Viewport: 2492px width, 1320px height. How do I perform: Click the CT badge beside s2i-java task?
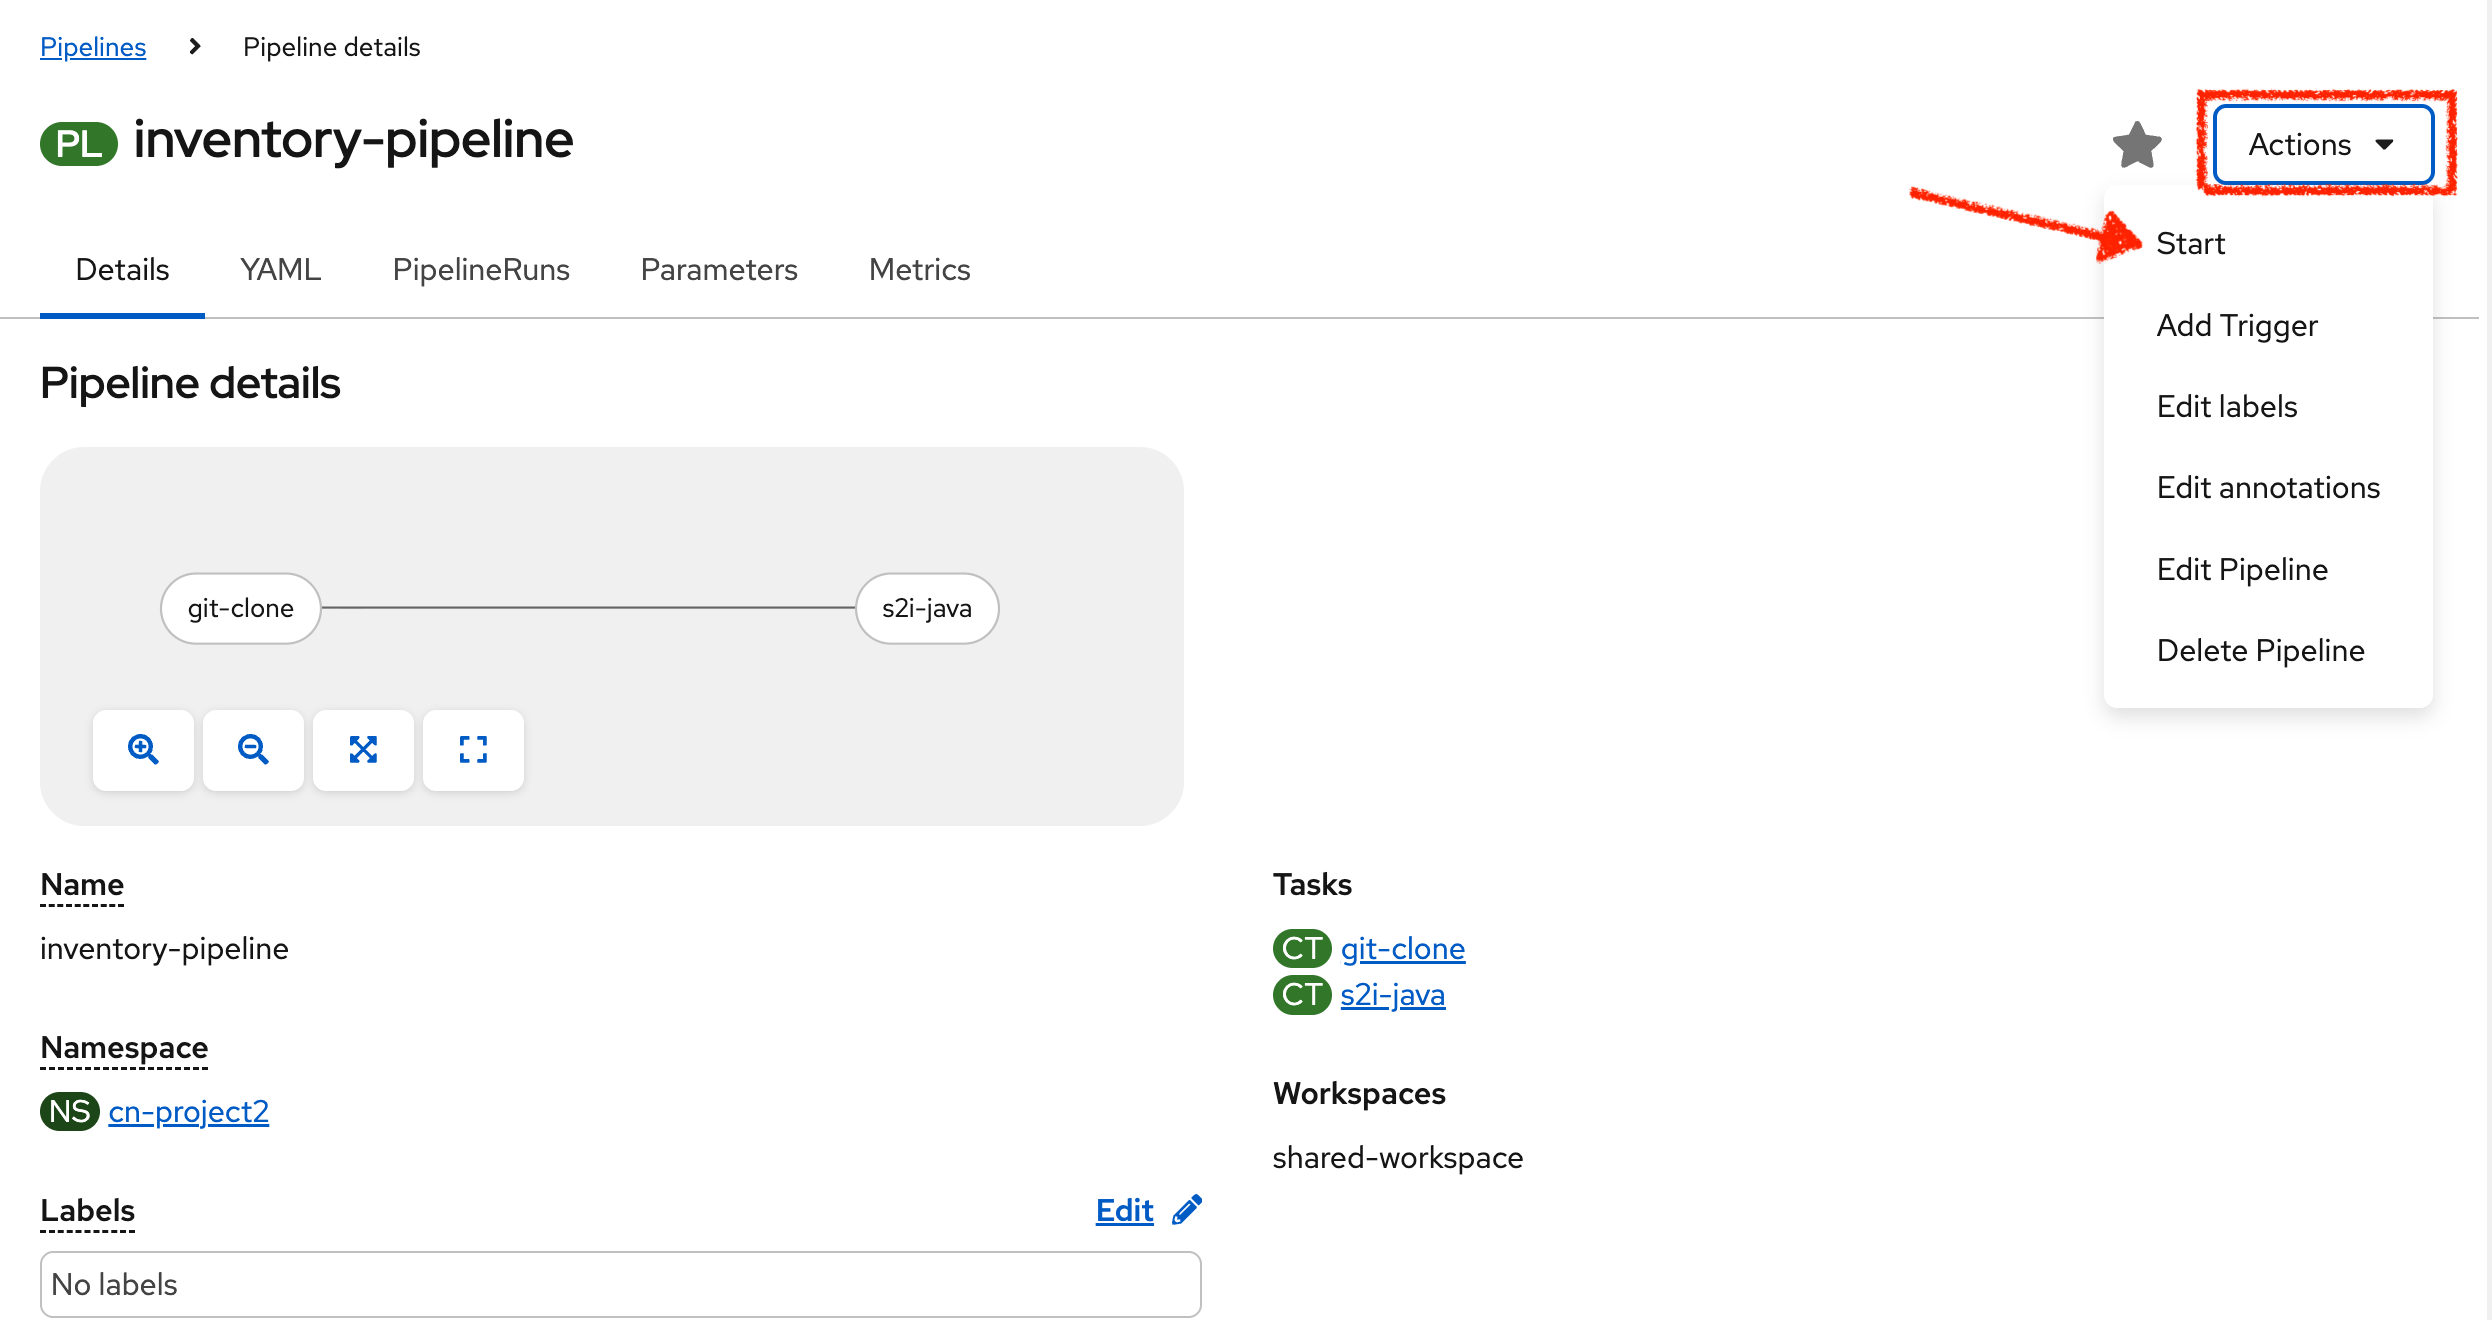point(1301,994)
